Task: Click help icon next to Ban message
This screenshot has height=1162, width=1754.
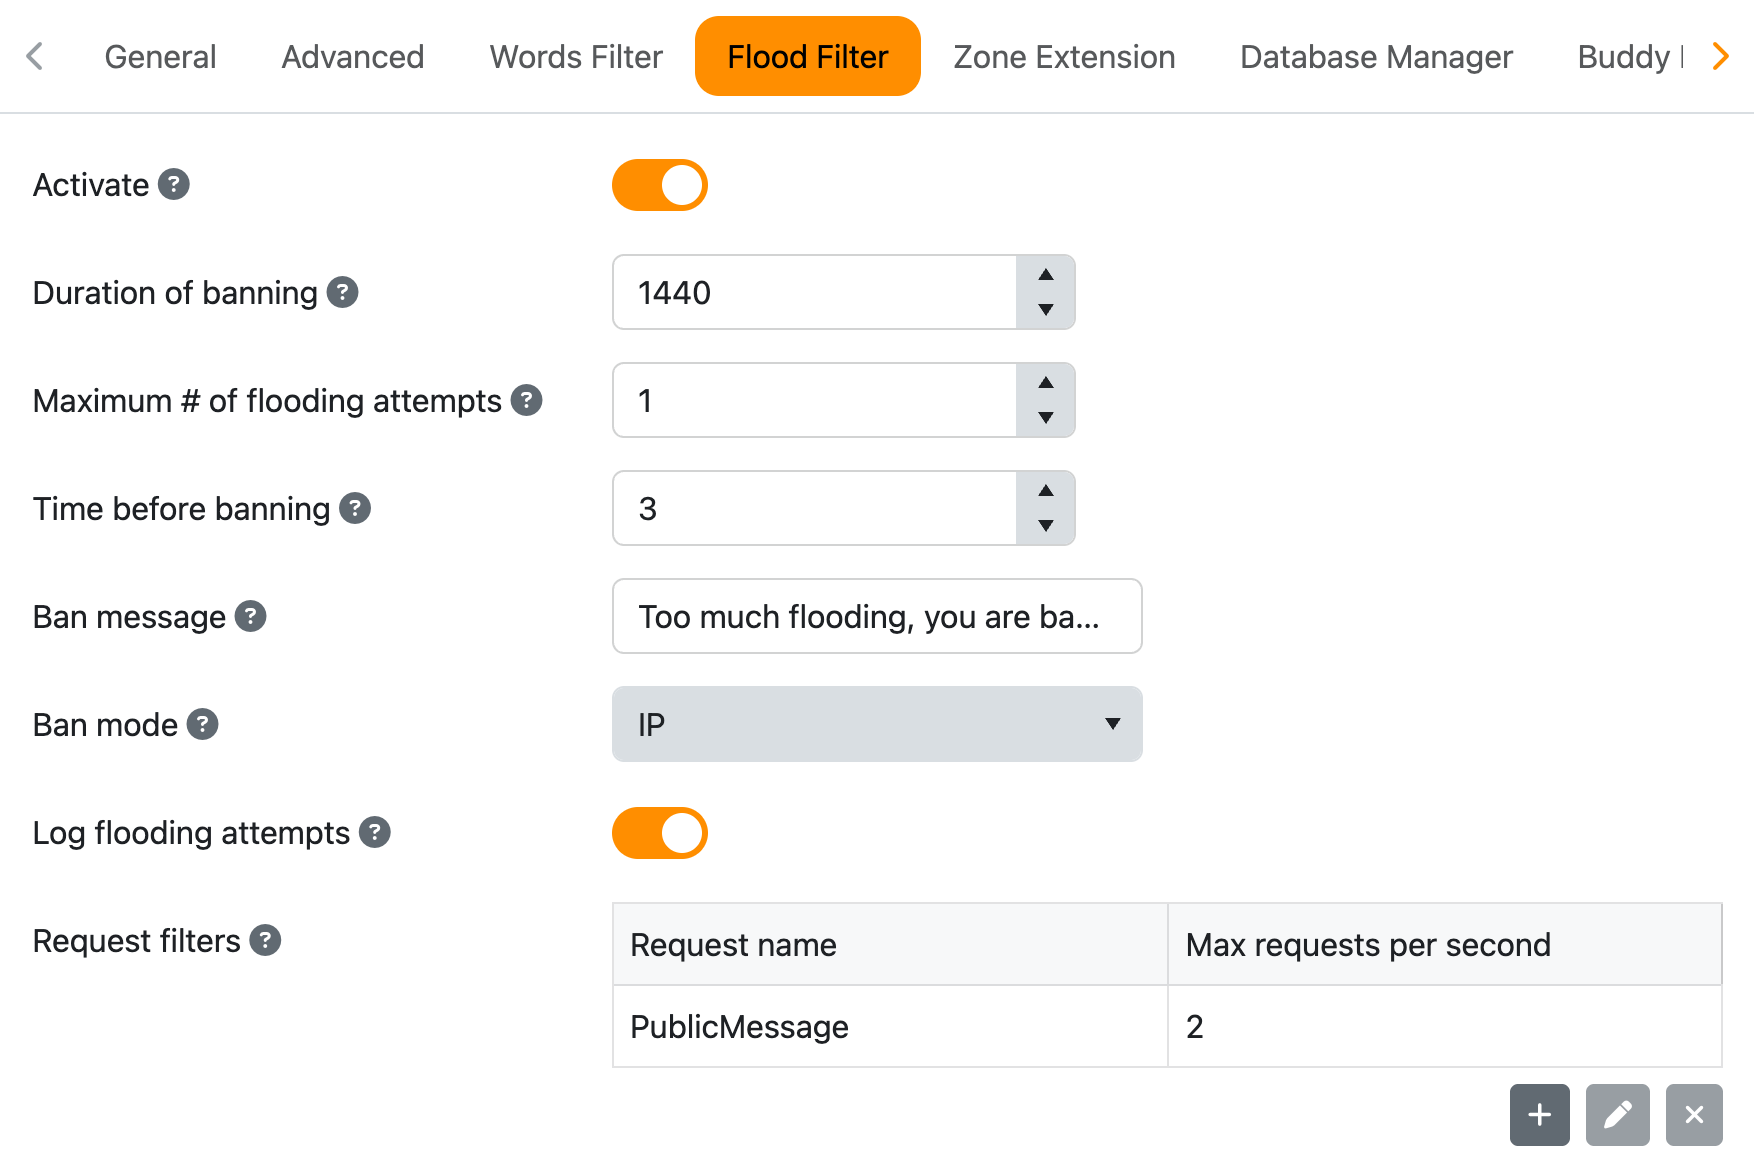Action: point(250,617)
